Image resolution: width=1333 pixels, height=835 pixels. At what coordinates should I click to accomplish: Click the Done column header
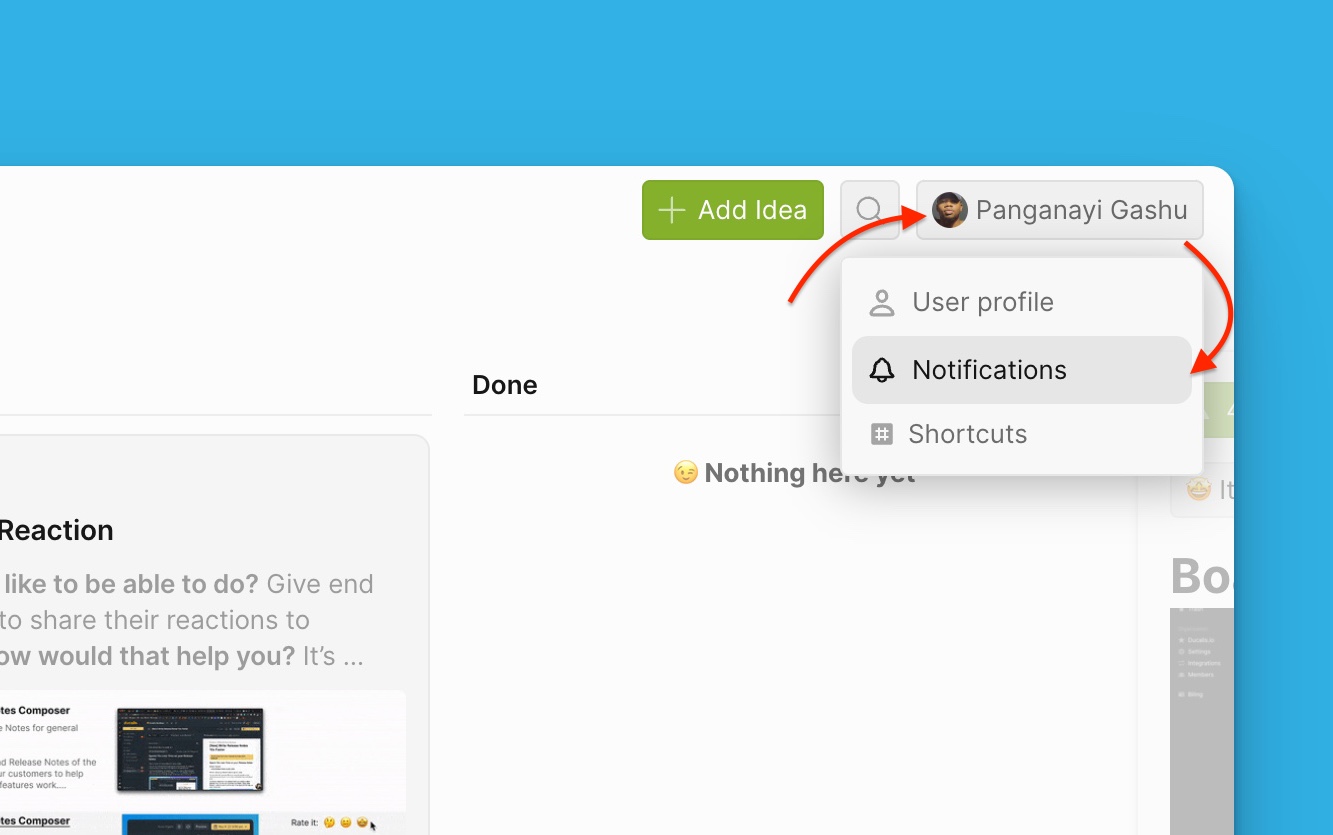[505, 385]
